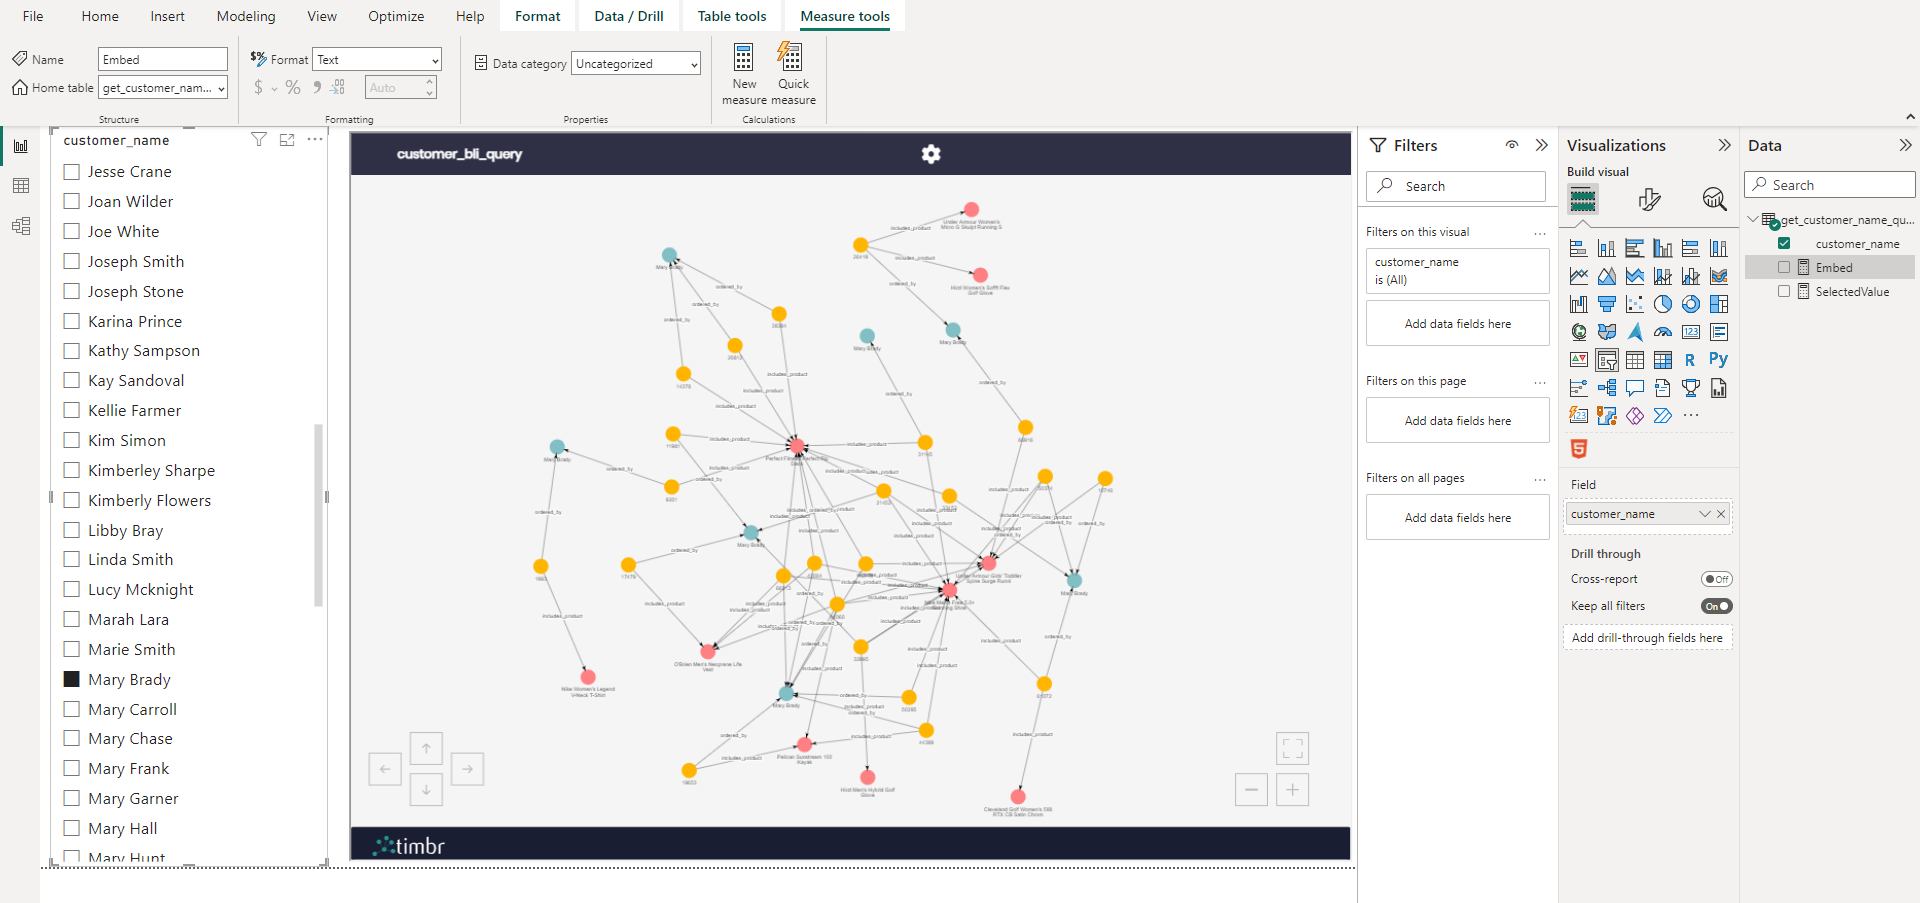Choose the Scatter chart visual
The image size is (1920, 903).
1635,304
